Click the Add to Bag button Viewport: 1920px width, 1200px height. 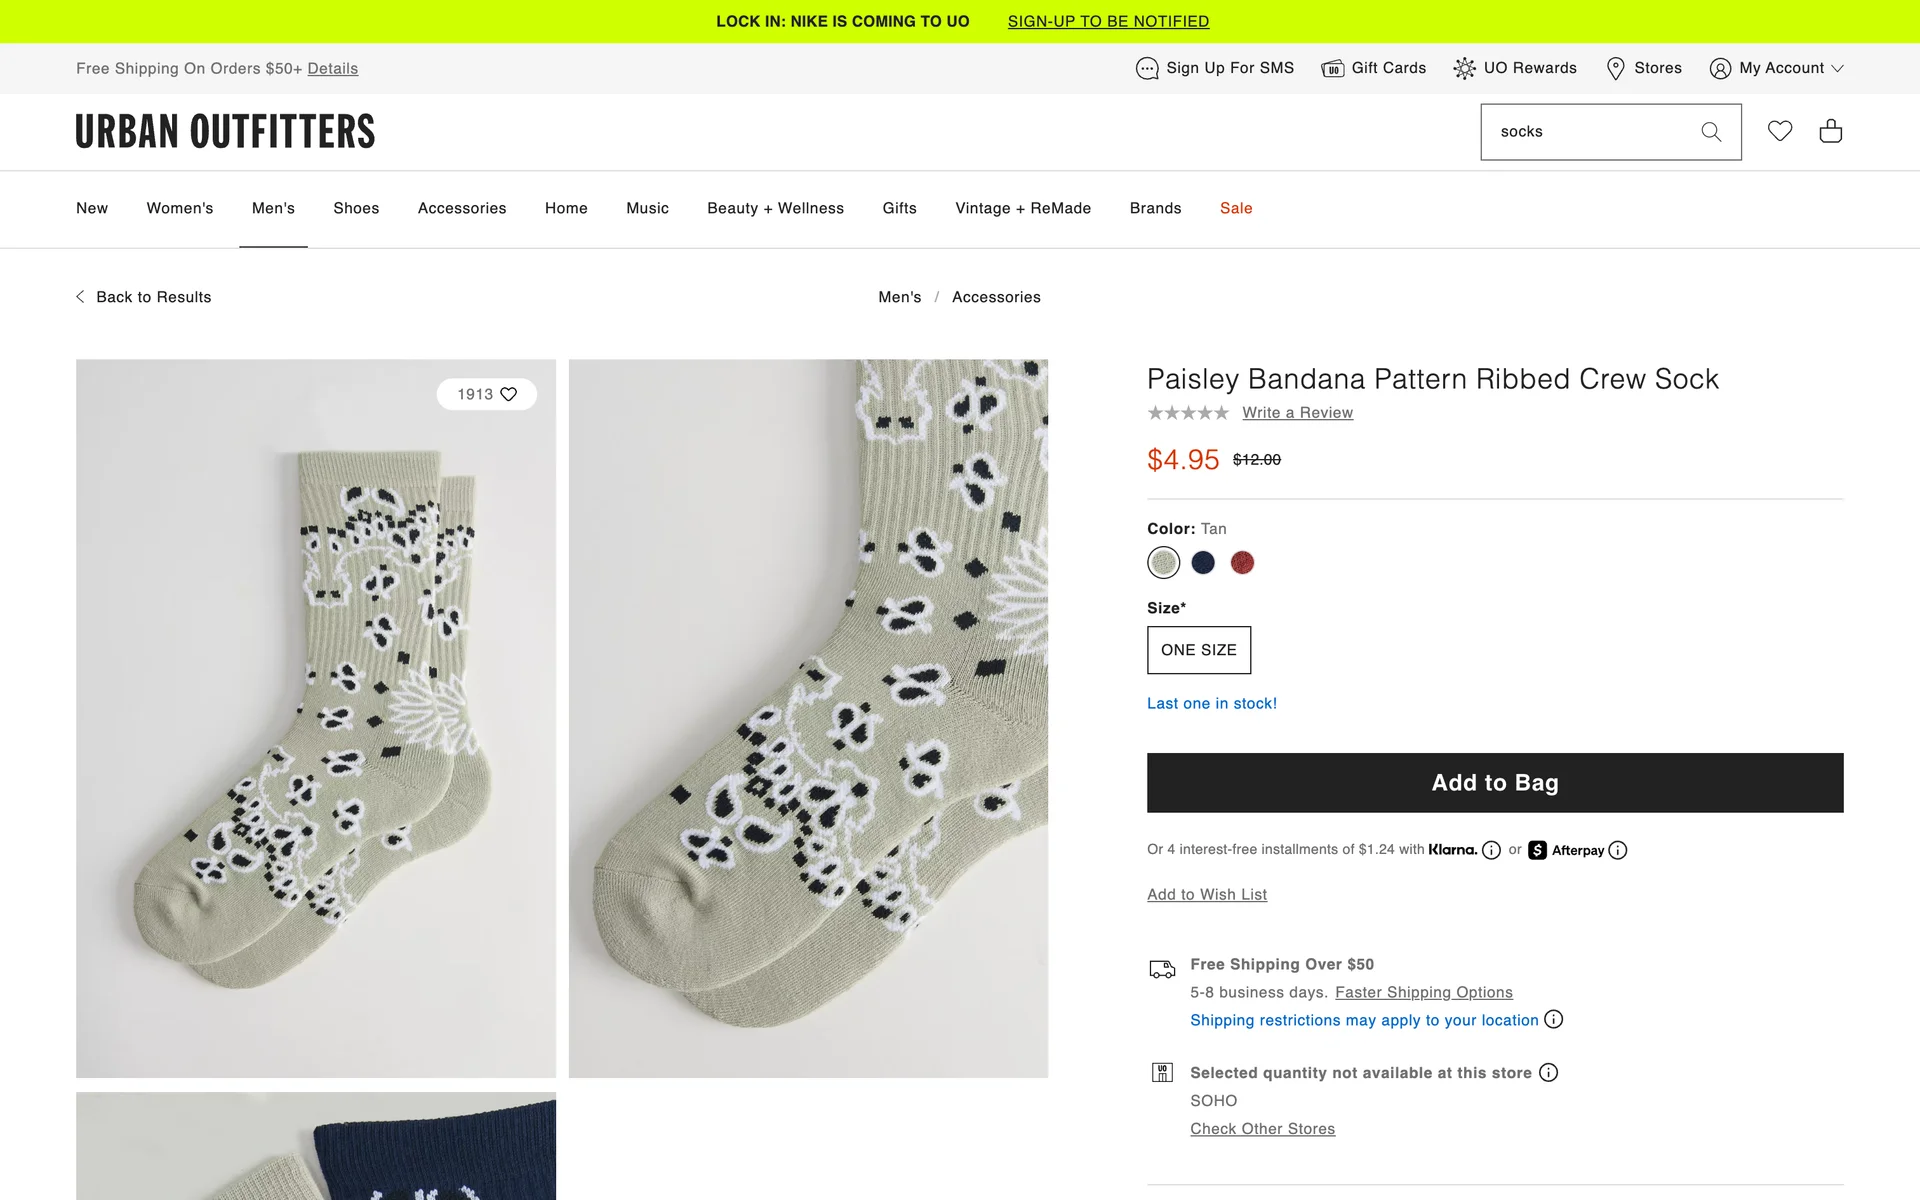point(1495,783)
